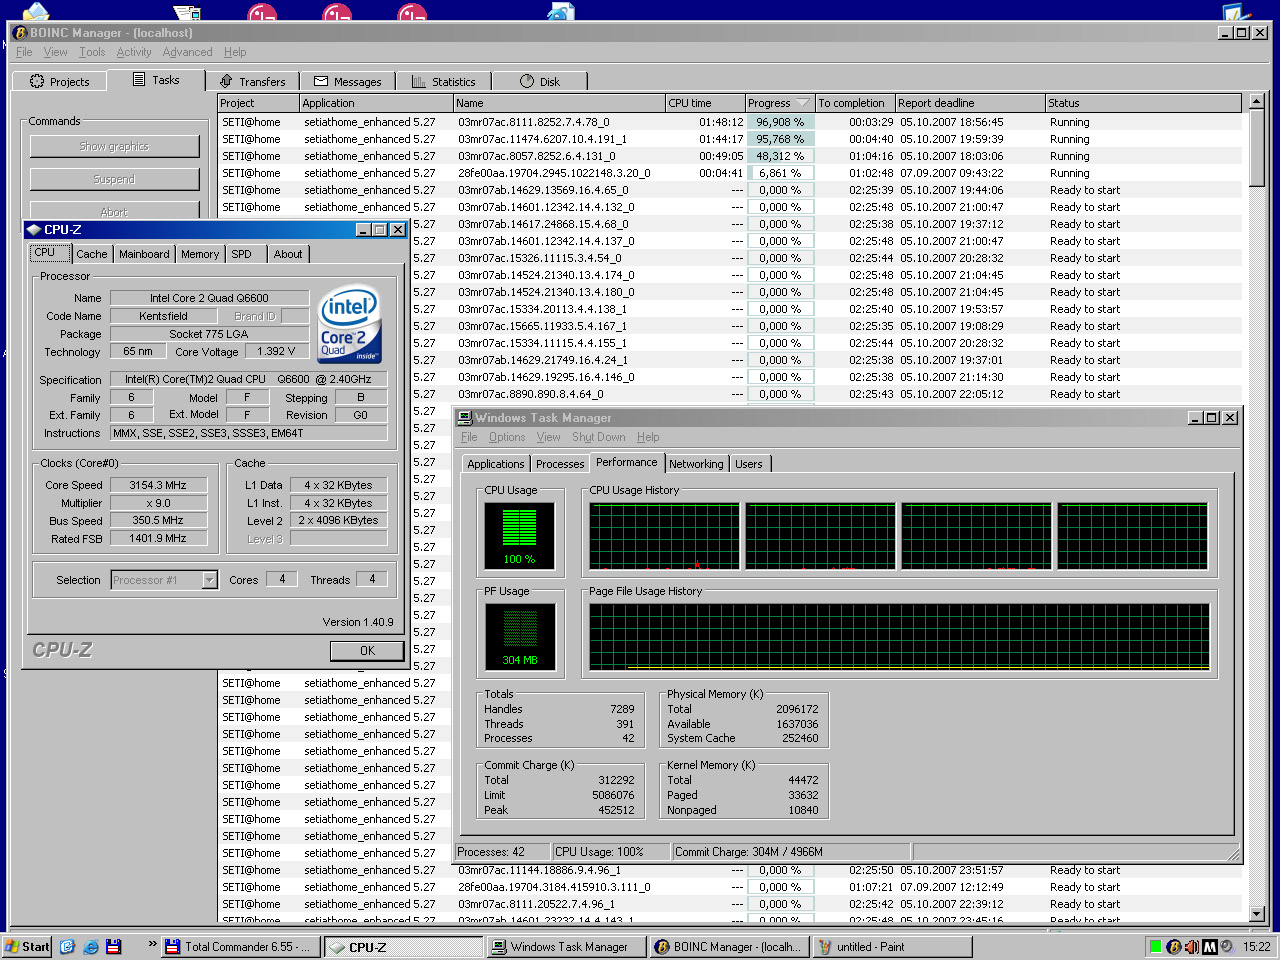
Task: Open BOINC Tools menu
Action: click(92, 52)
